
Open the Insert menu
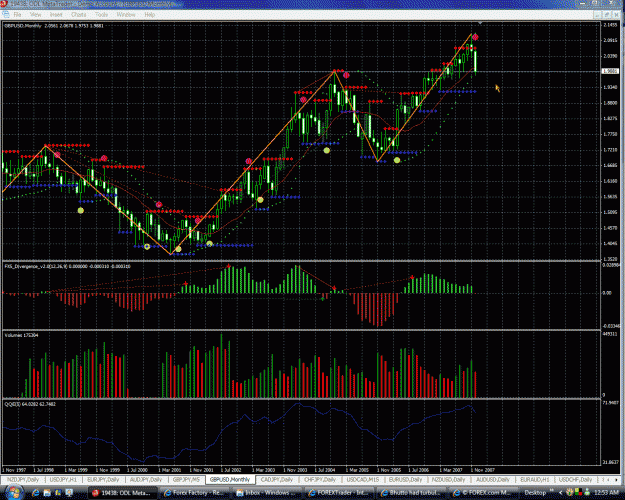point(56,14)
